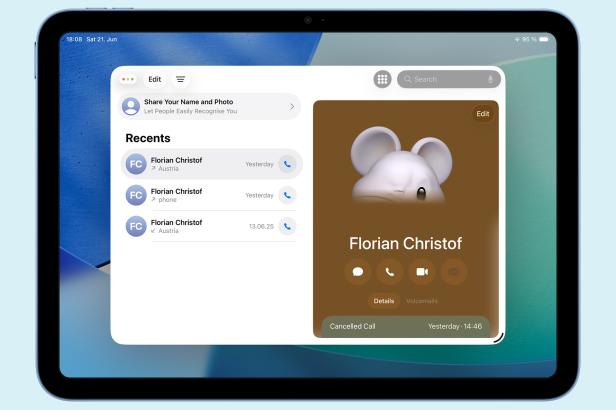The height and width of the screenshot is (410, 616).
Task: Click the Recents heading
Action: coord(148,138)
